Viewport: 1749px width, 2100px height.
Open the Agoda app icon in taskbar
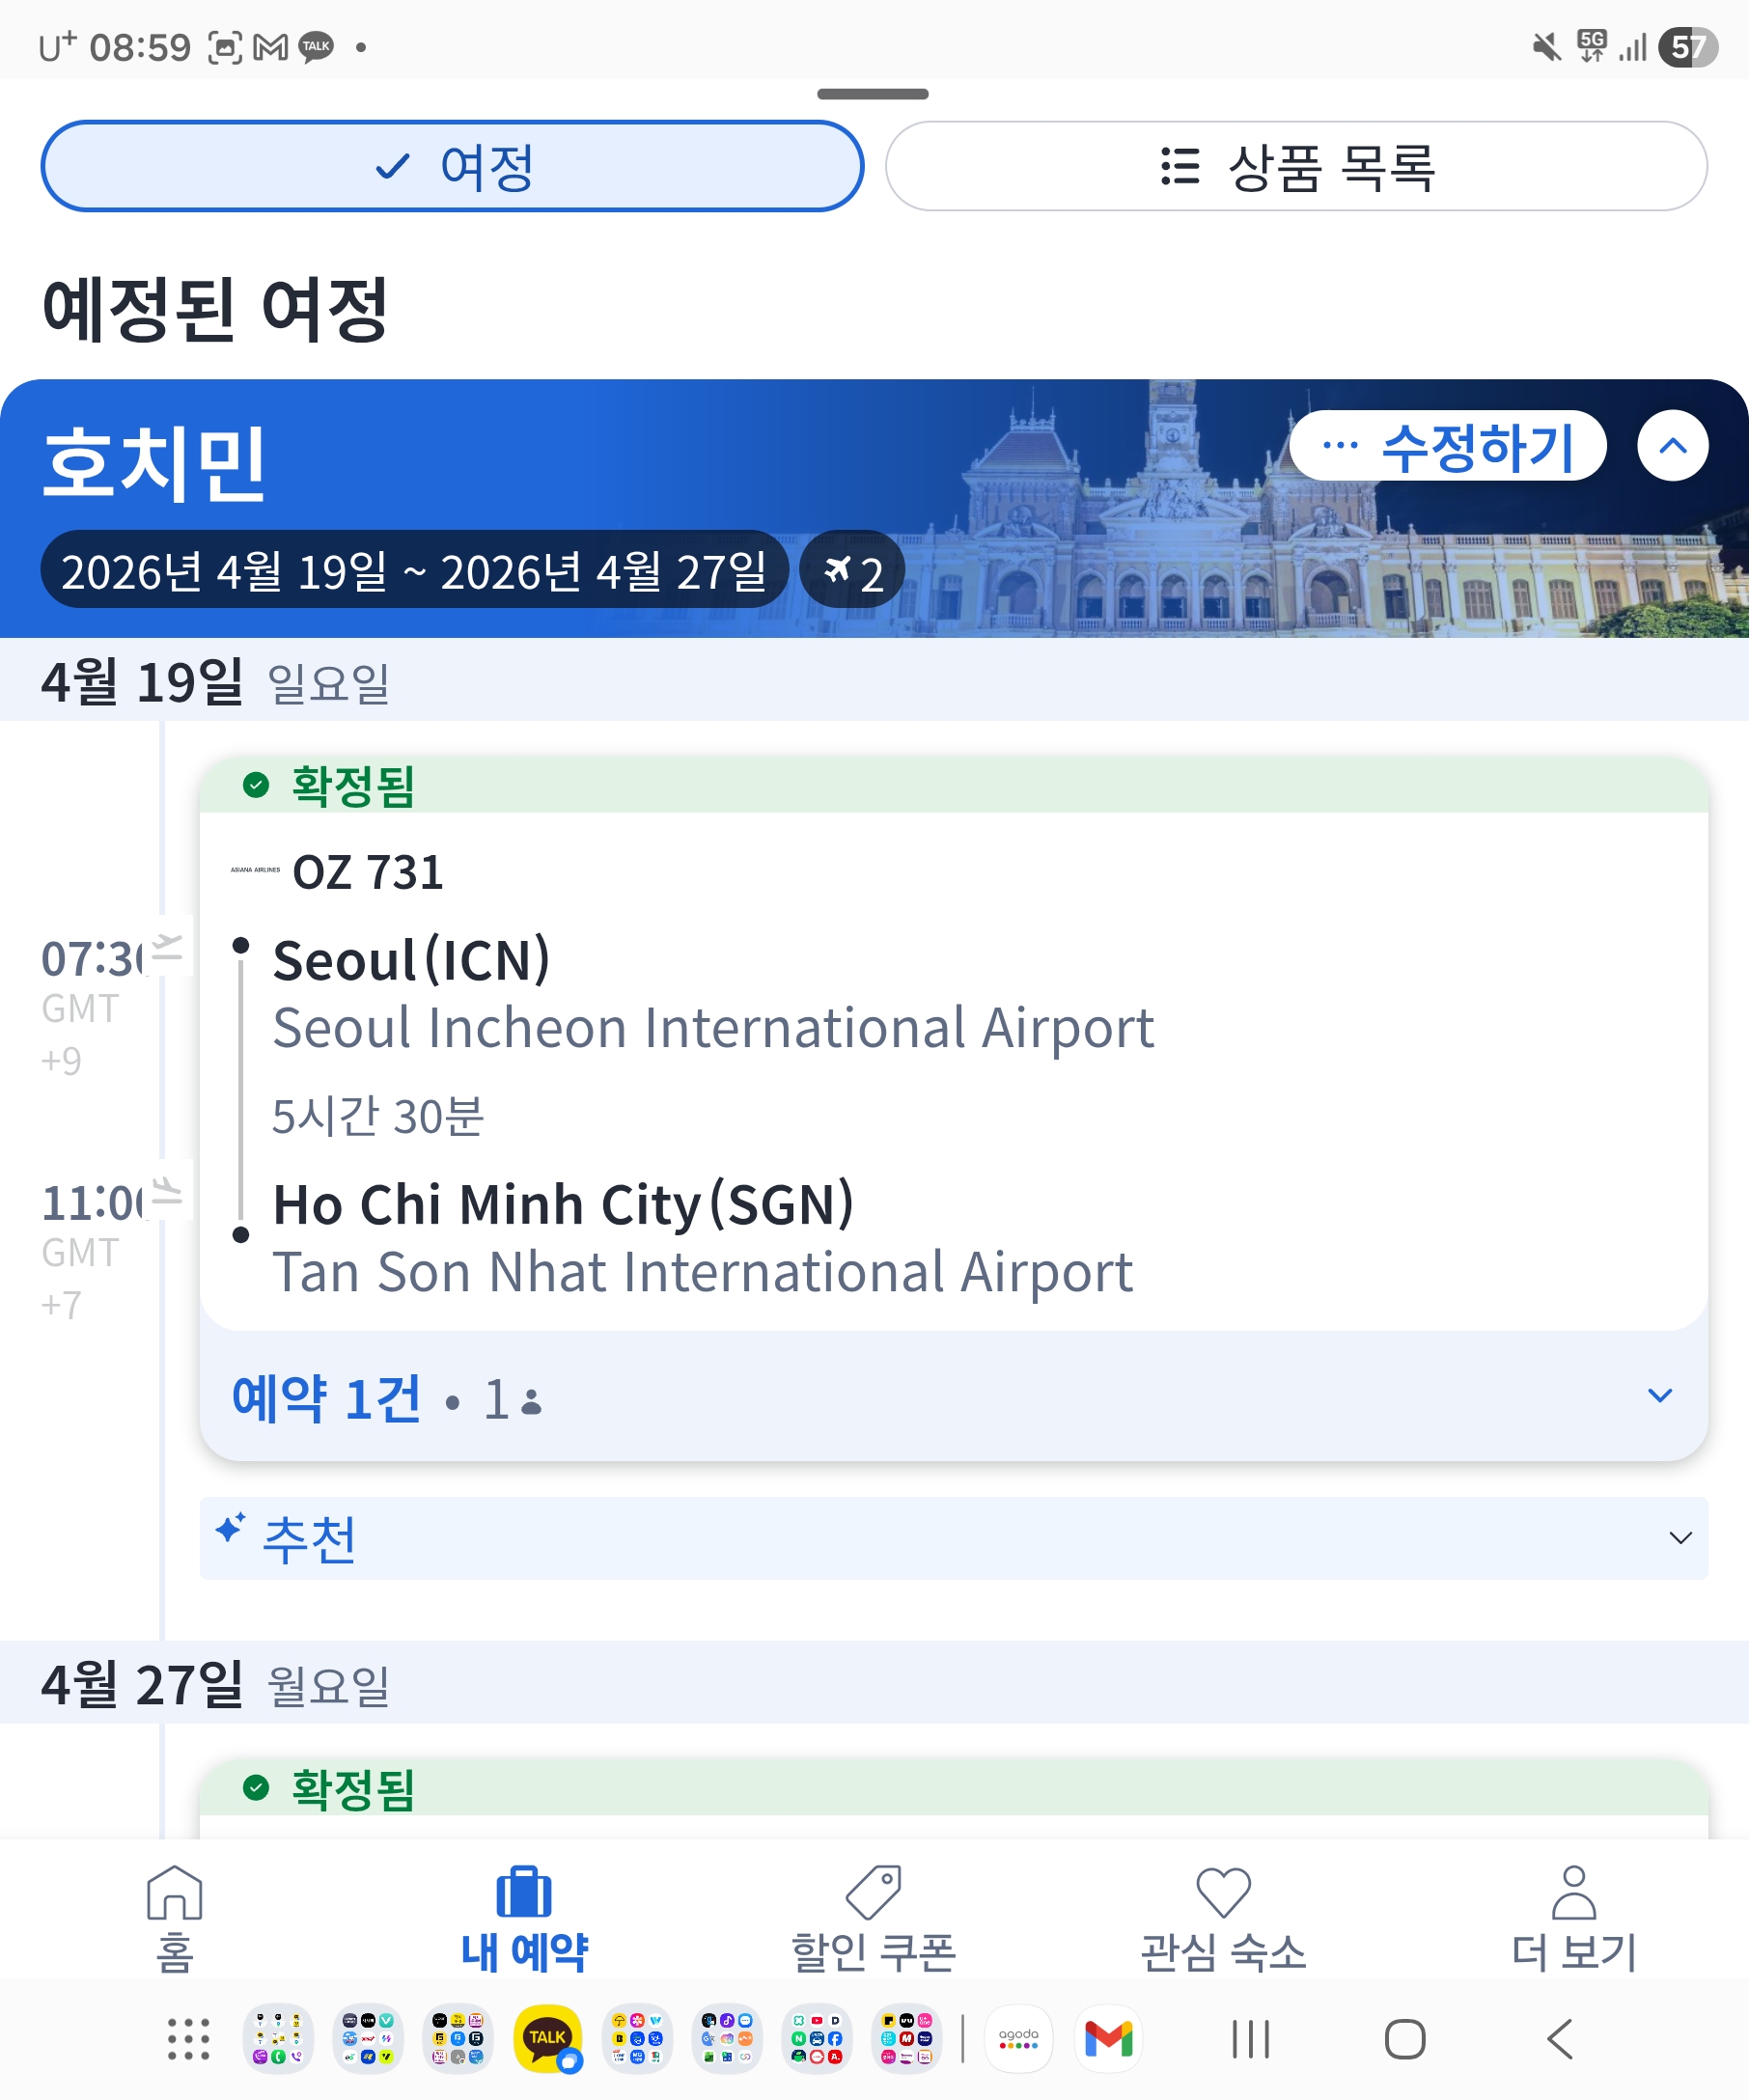[1018, 2038]
